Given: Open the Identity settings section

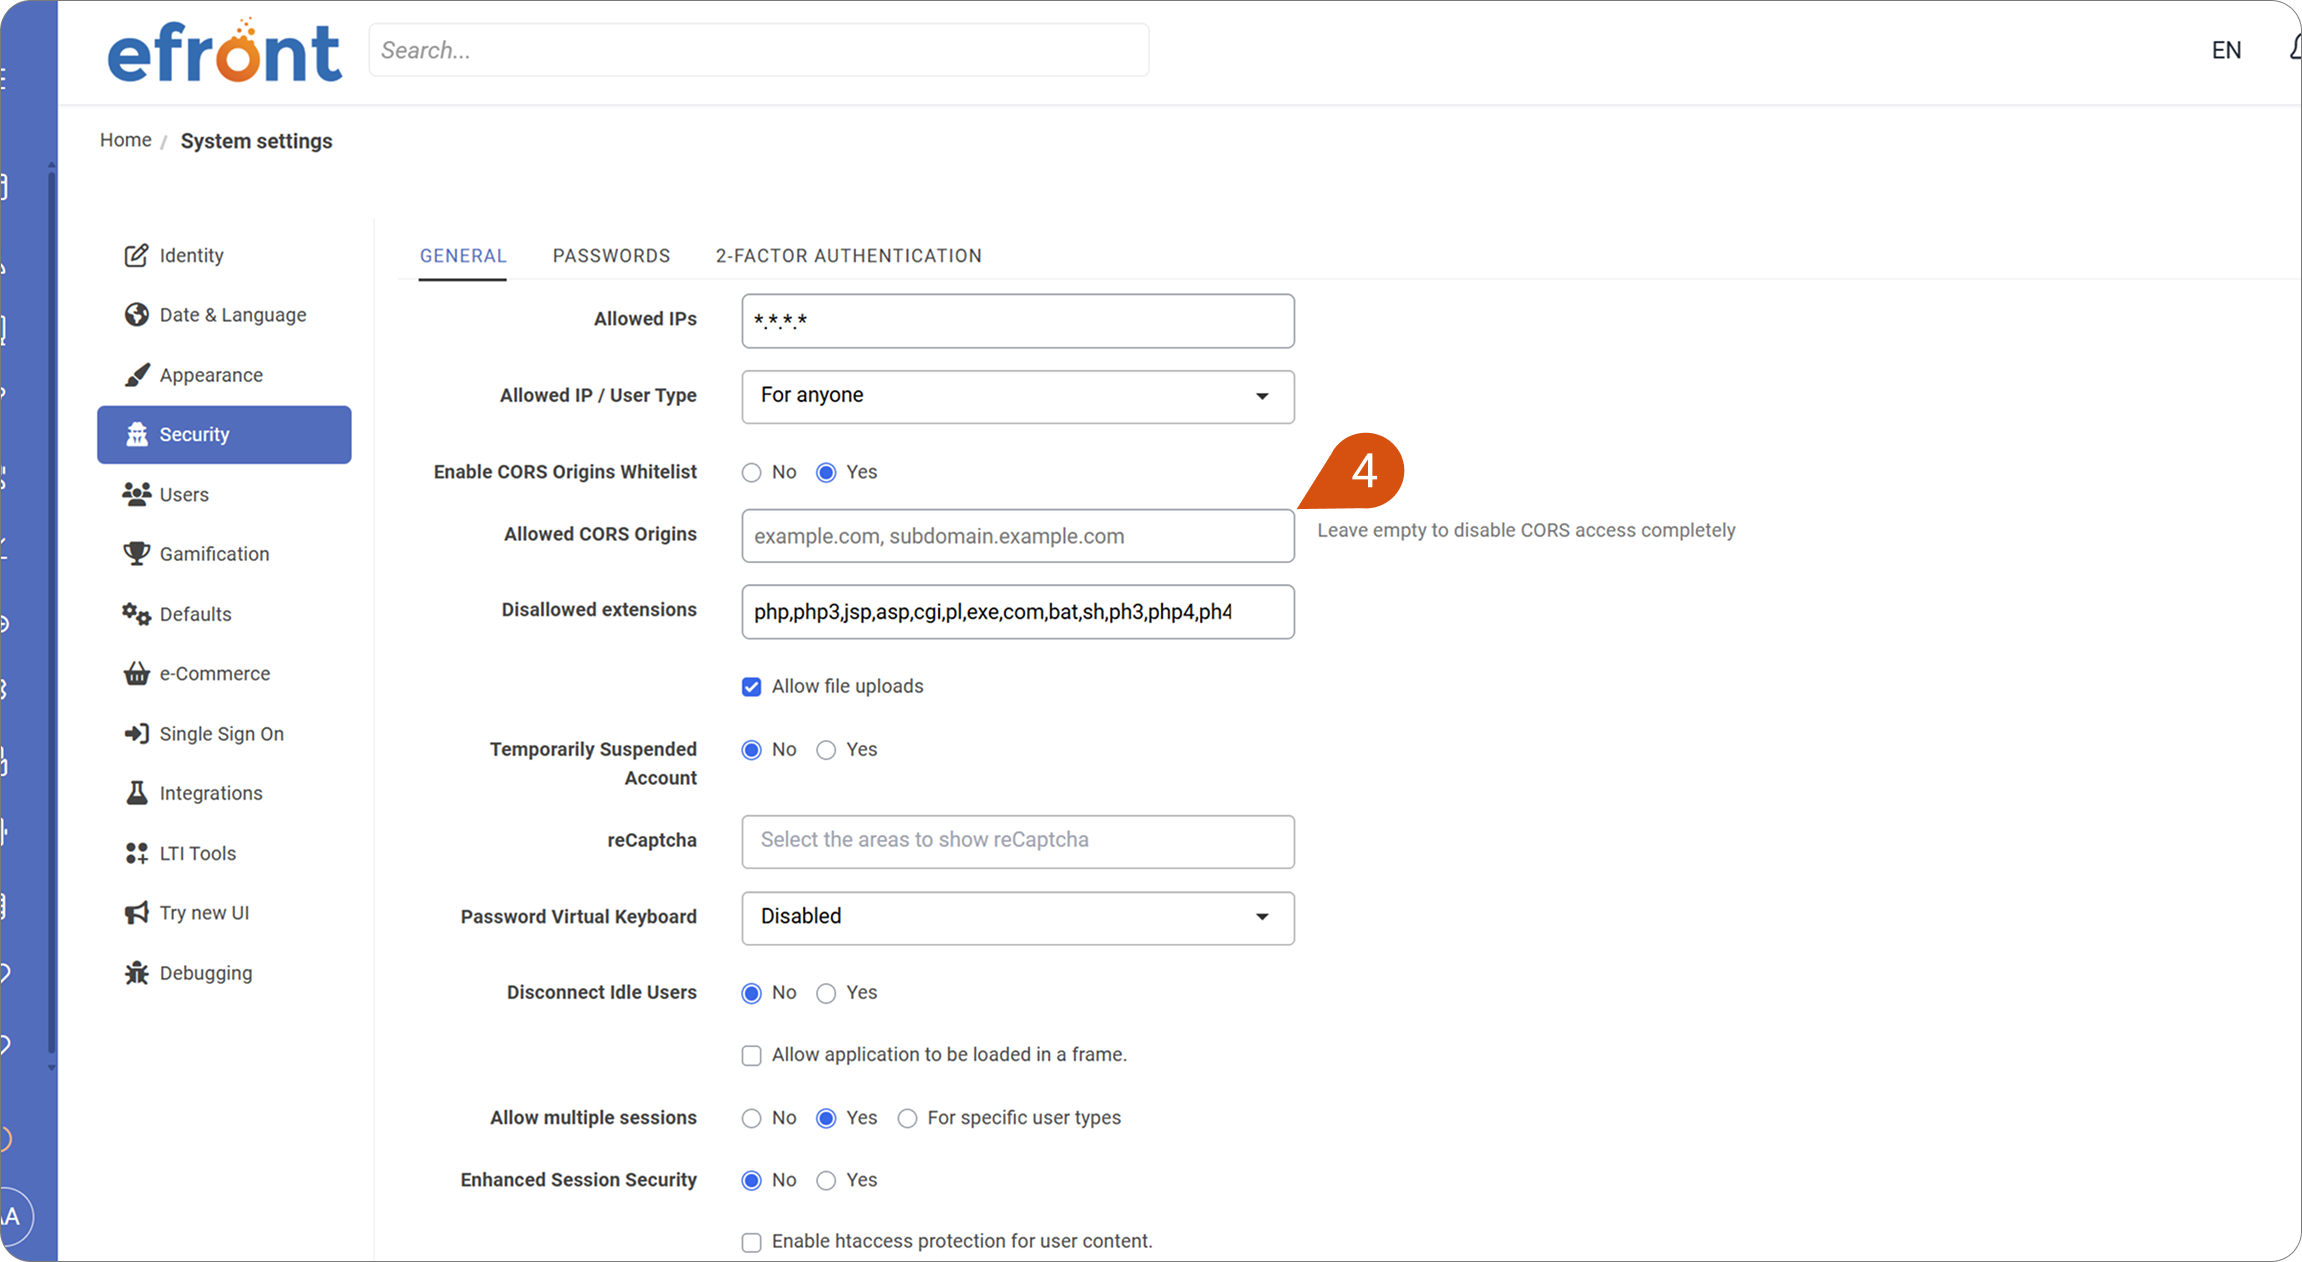Looking at the screenshot, I should click(224, 256).
